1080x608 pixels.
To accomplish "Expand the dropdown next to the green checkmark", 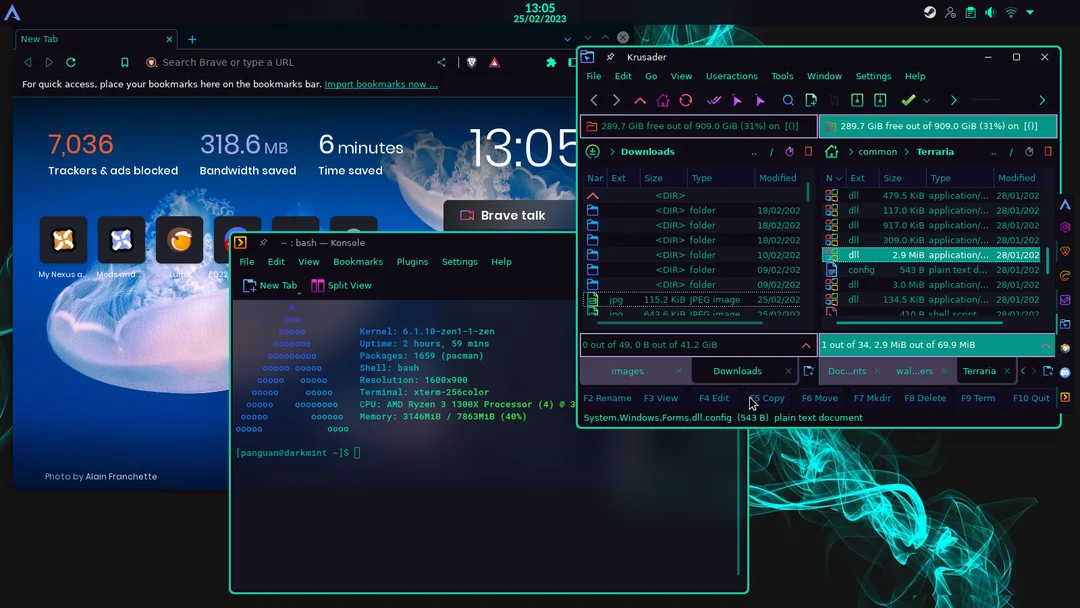I will [x=925, y=100].
